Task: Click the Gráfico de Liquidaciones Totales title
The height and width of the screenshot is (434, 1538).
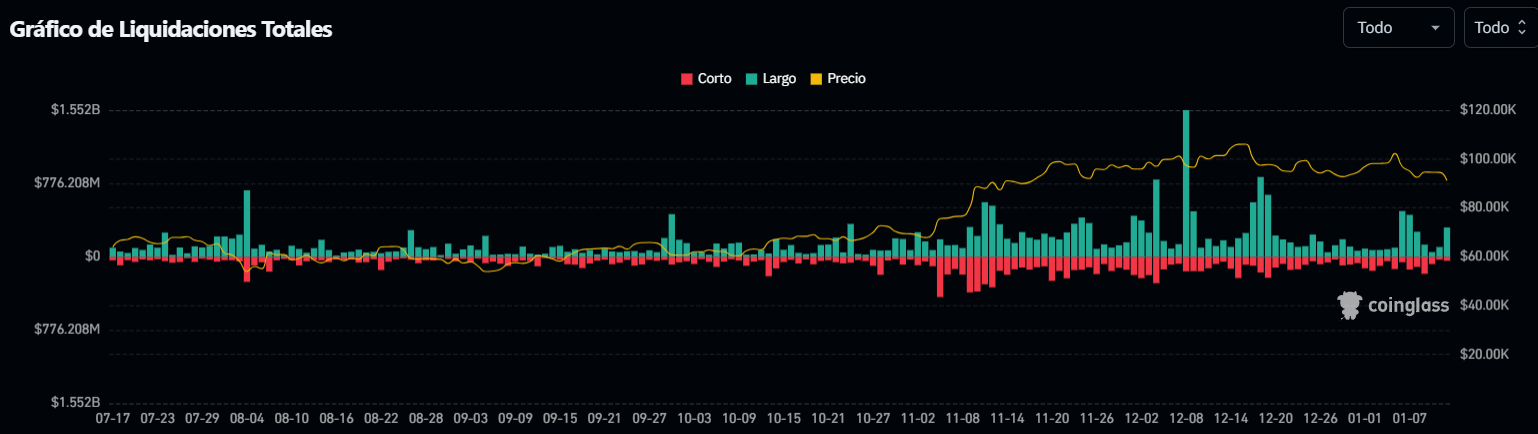Action: 171,30
